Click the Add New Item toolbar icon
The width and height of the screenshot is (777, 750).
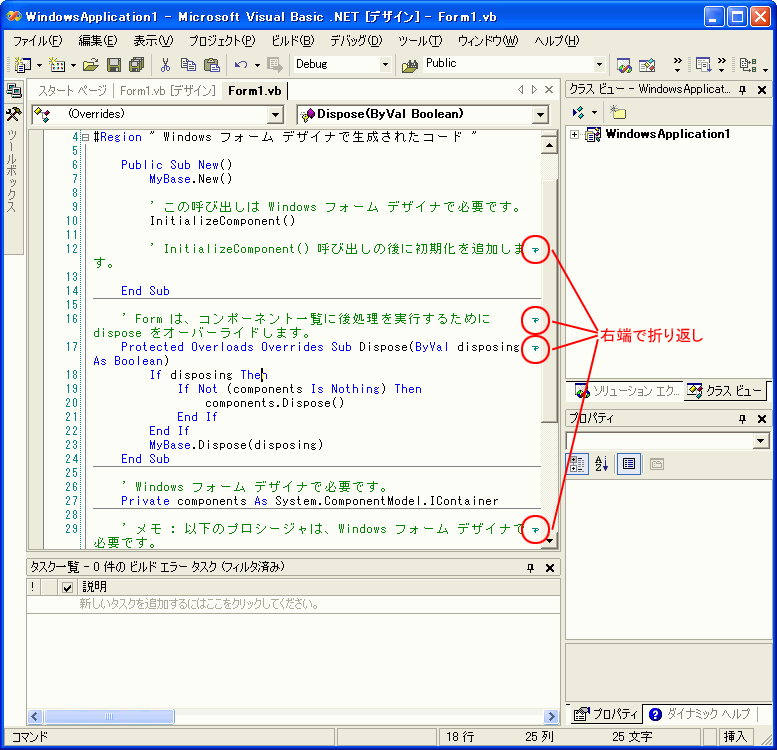click(57, 64)
